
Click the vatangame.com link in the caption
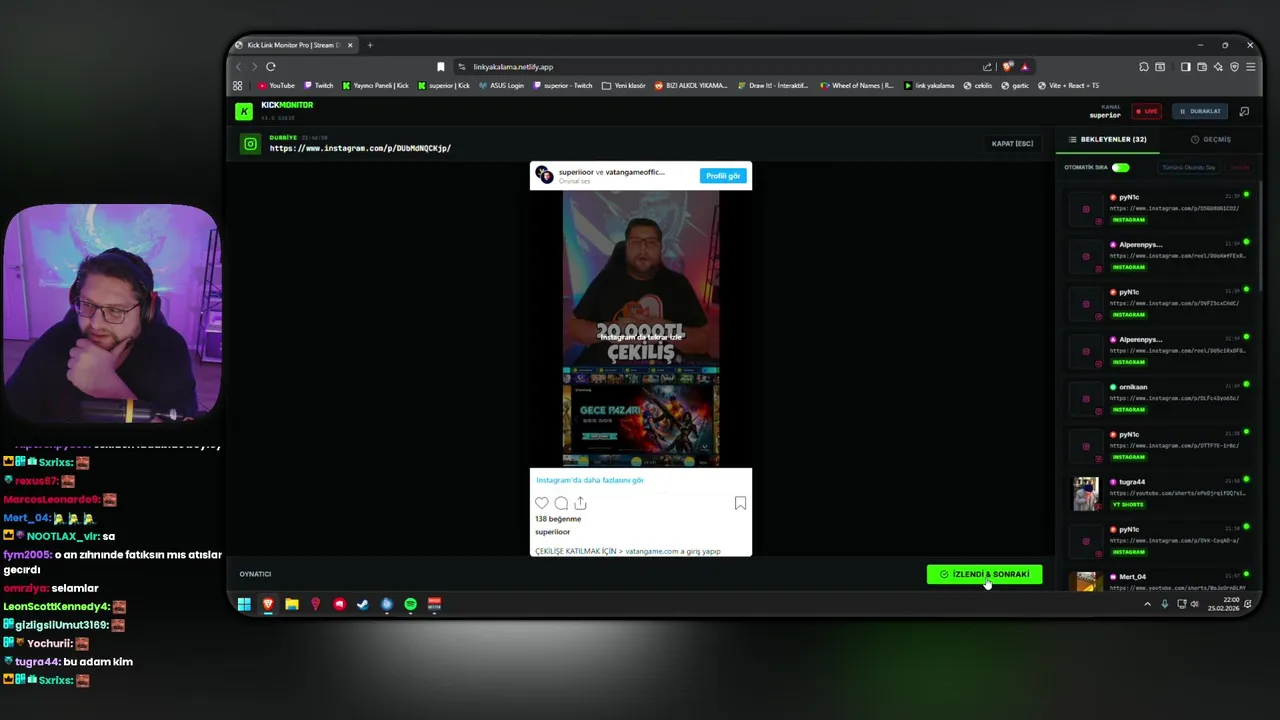tap(651, 551)
